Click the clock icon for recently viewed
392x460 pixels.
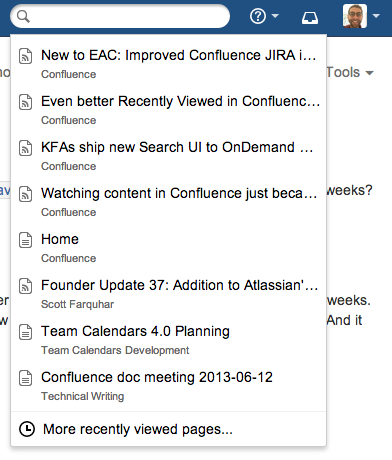(x=27, y=429)
